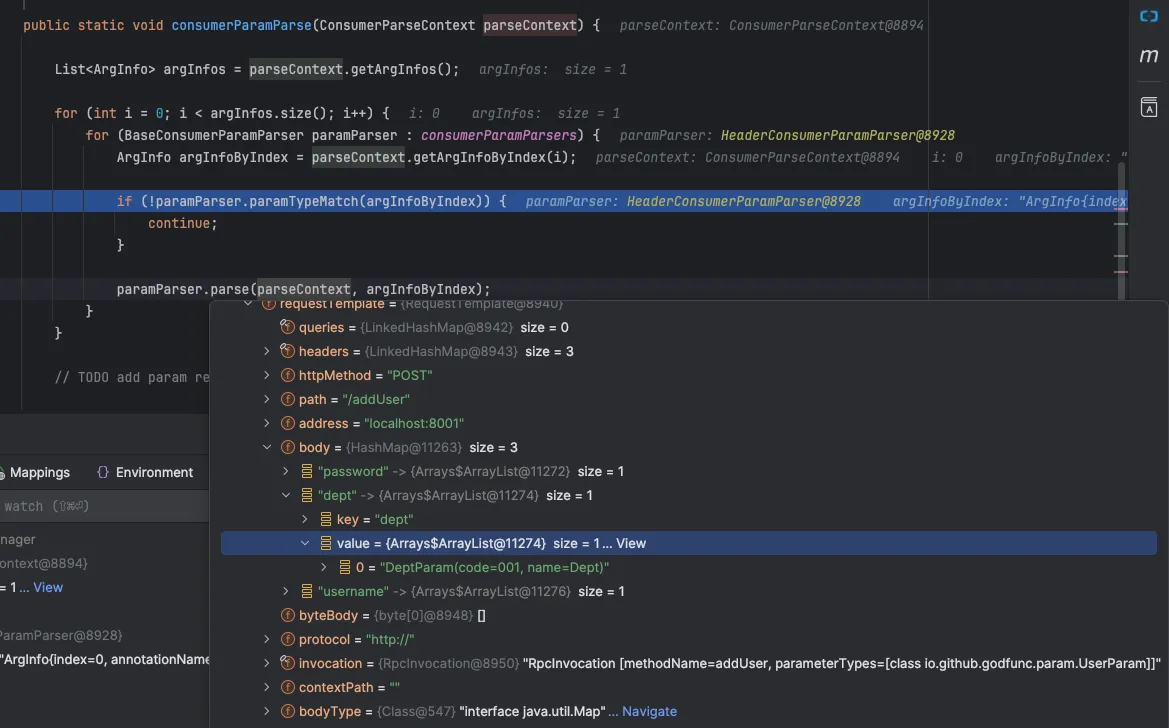
Task: Click the element icon beside 0 = DeptParam
Action: 344,567
